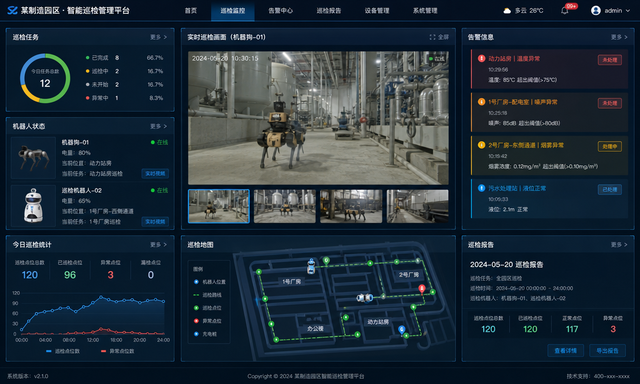Screen dimensions: 640x384
Task: Click the 办公楼 label on map
Action: click(x=315, y=329)
